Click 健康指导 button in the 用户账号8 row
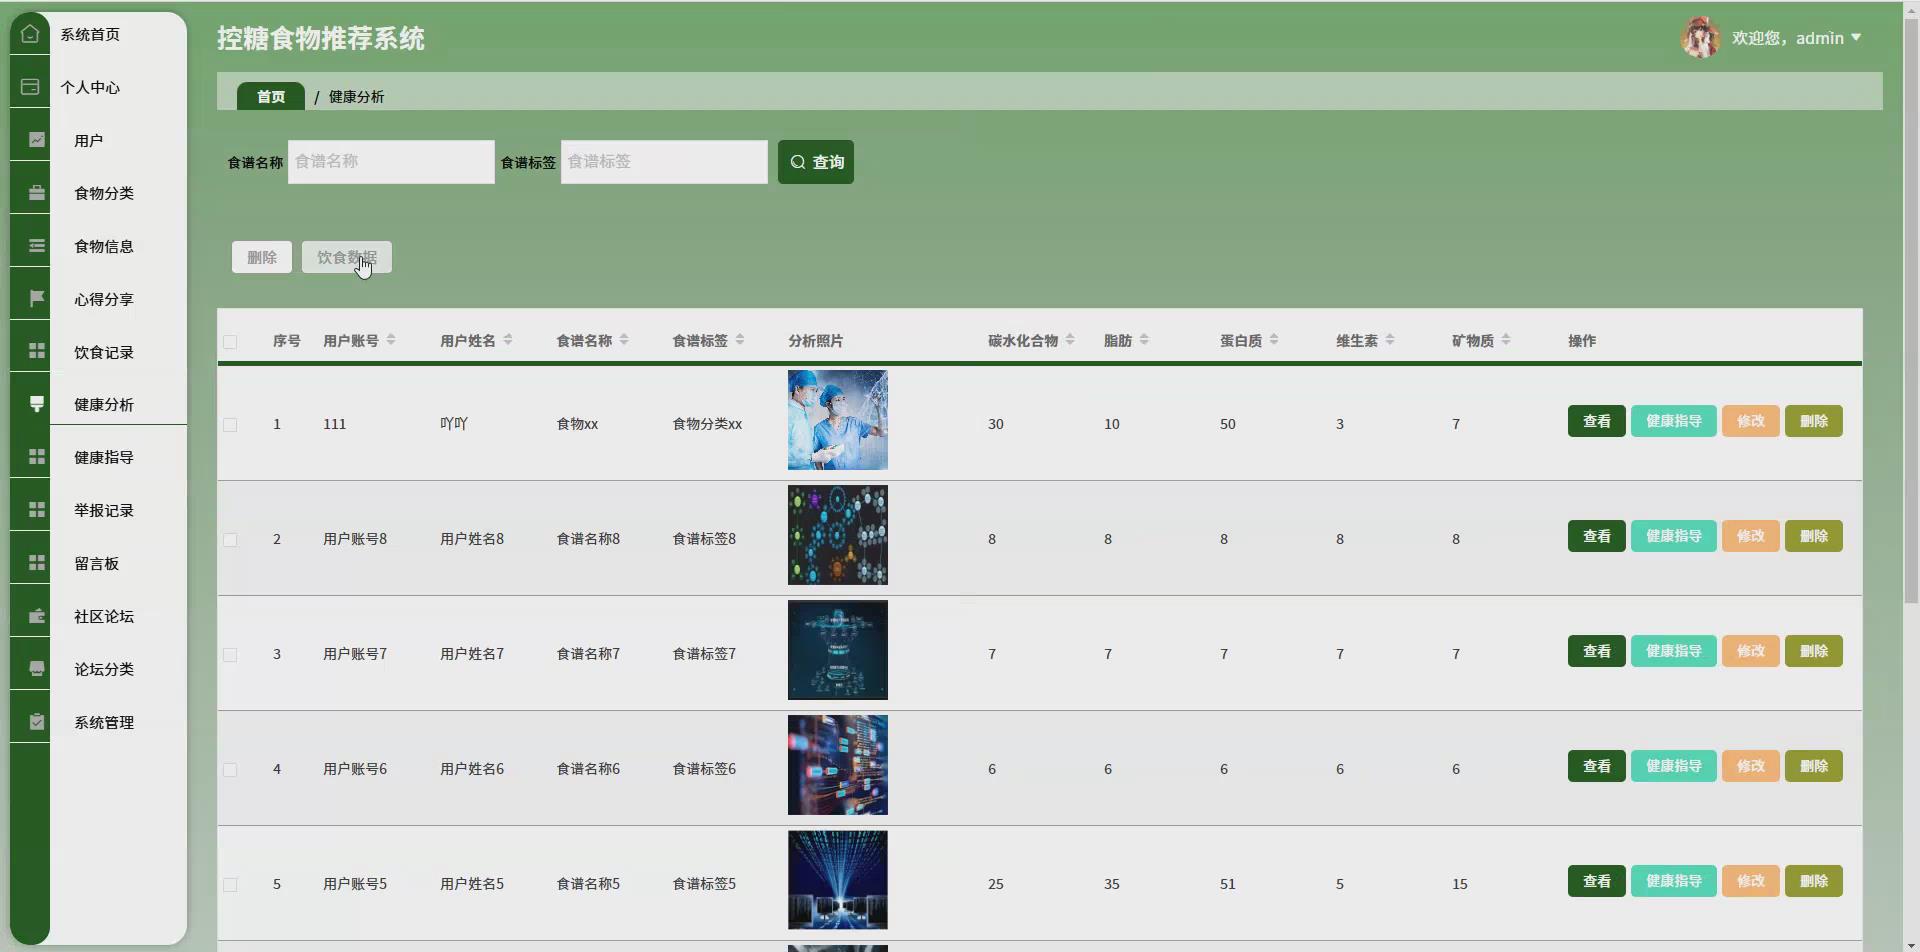Image resolution: width=1920 pixels, height=952 pixels. pyautogui.click(x=1674, y=536)
